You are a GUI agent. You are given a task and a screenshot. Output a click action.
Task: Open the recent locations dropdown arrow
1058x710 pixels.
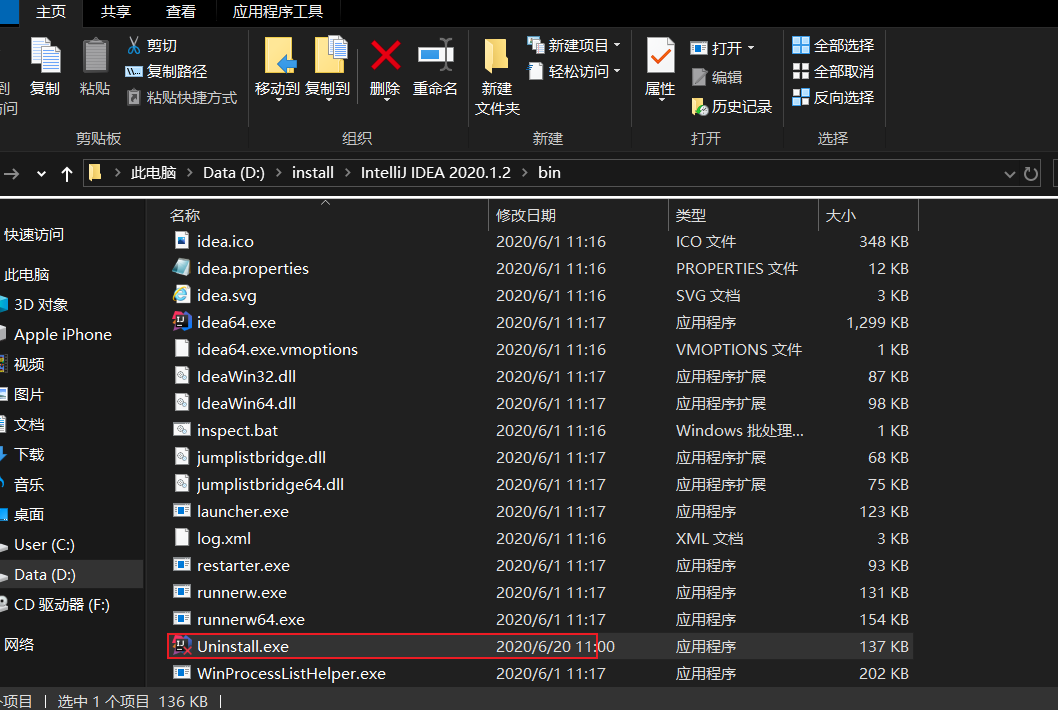[x=41, y=174]
